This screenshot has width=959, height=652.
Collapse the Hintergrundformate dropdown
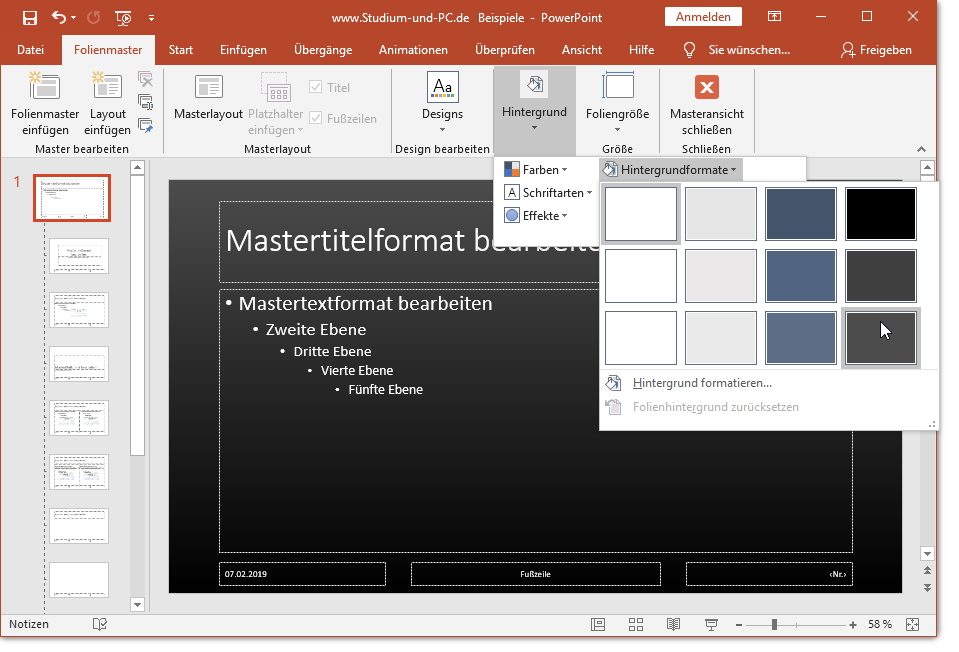[671, 169]
